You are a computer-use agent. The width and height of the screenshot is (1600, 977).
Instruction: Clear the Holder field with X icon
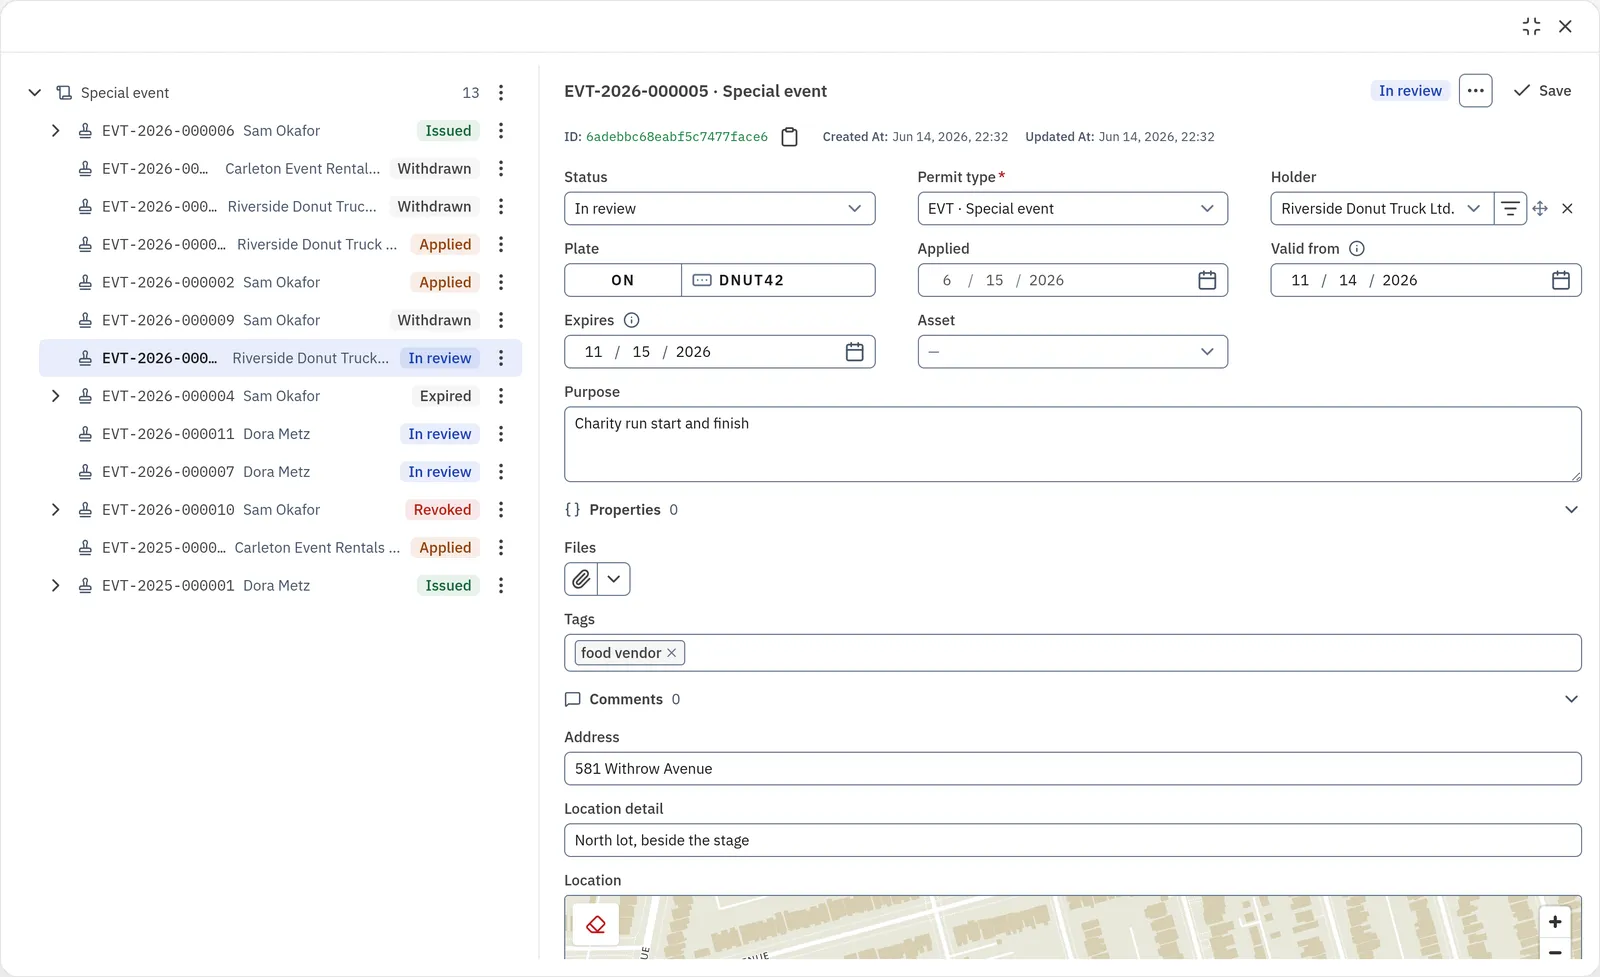coord(1567,209)
